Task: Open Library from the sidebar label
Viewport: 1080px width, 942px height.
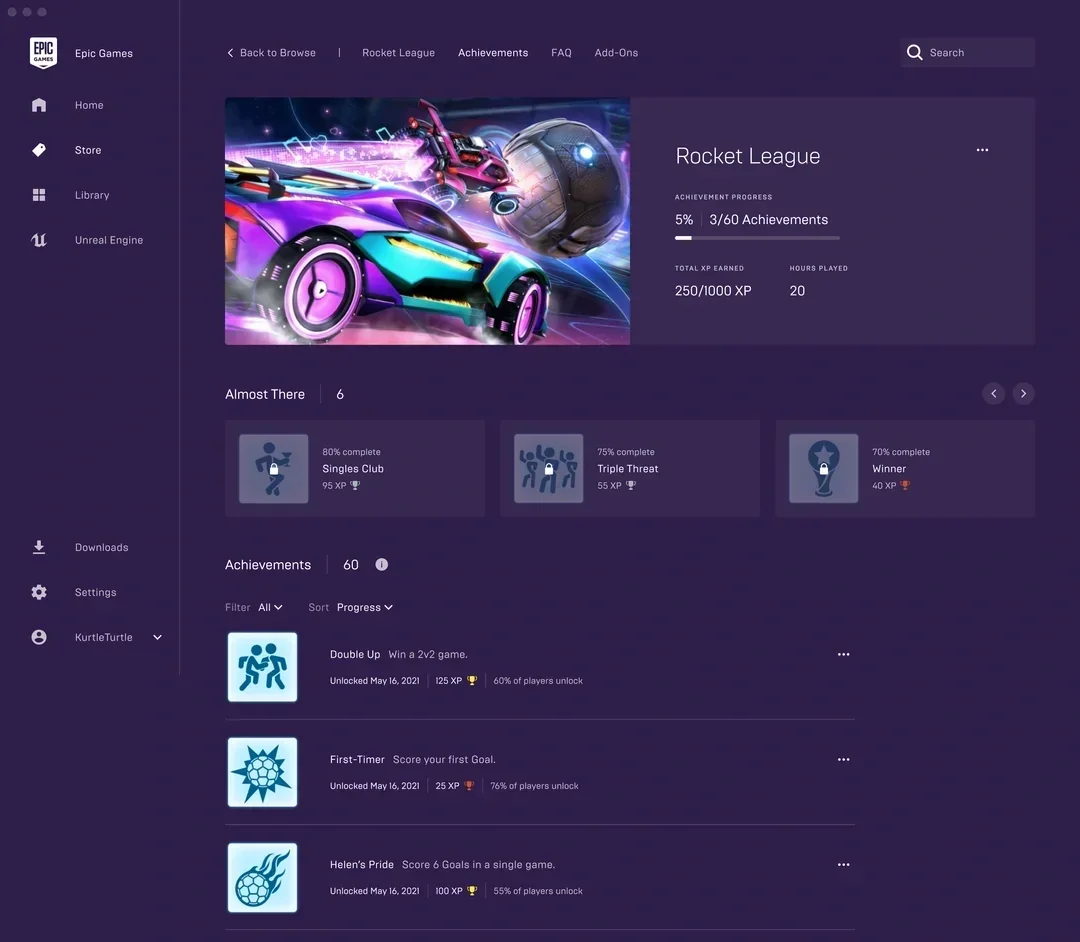Action: 92,195
